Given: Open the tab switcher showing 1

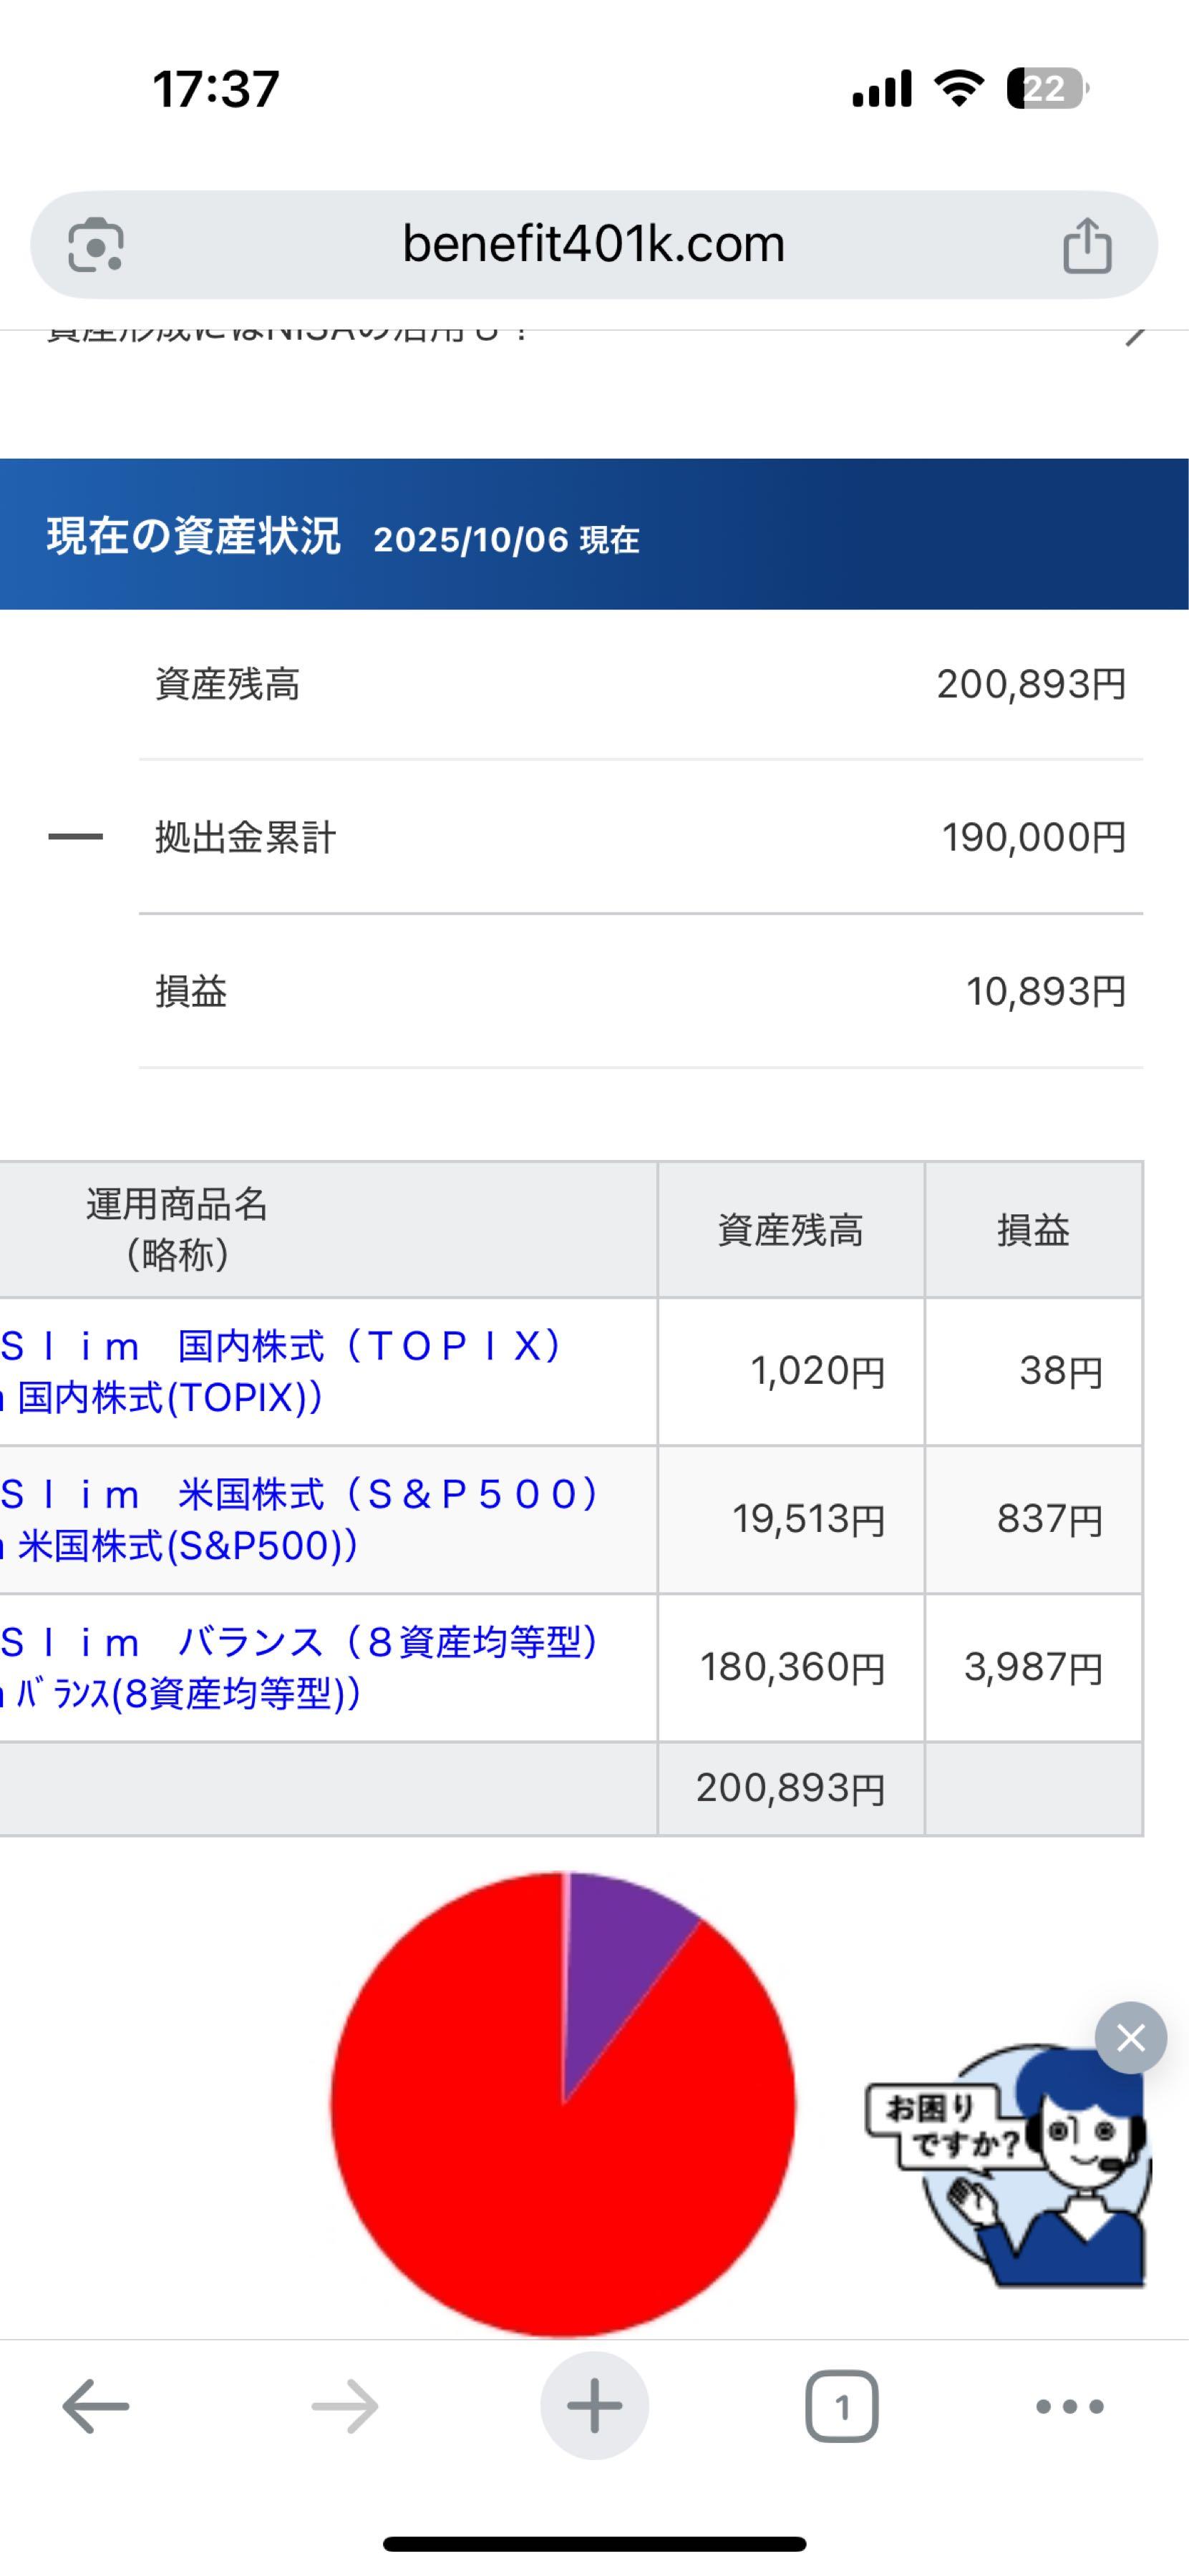Looking at the screenshot, I should 841,2406.
